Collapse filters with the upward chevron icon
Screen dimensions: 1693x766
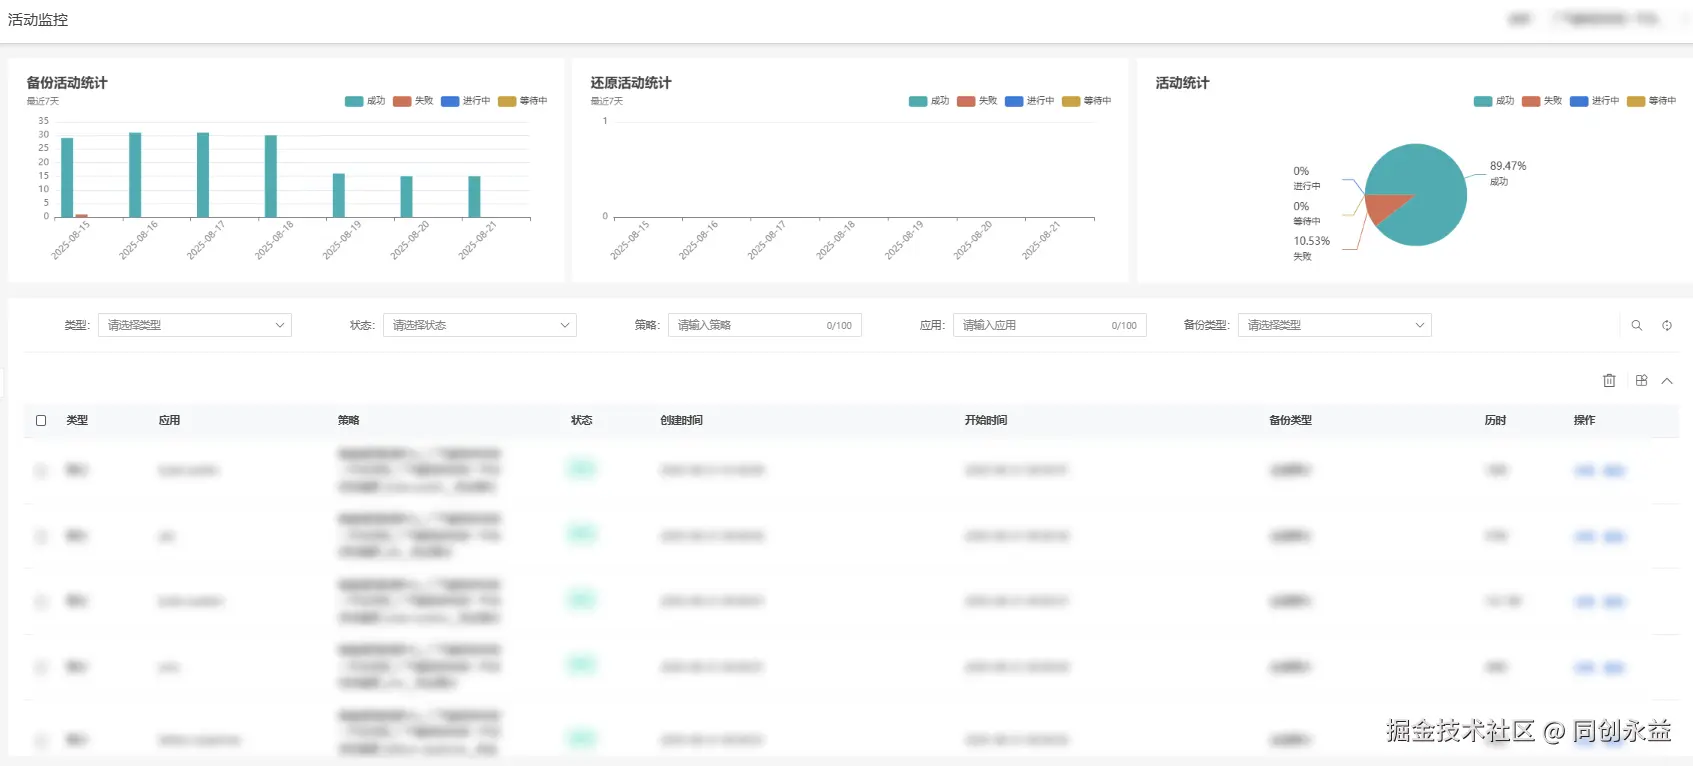1667,380
